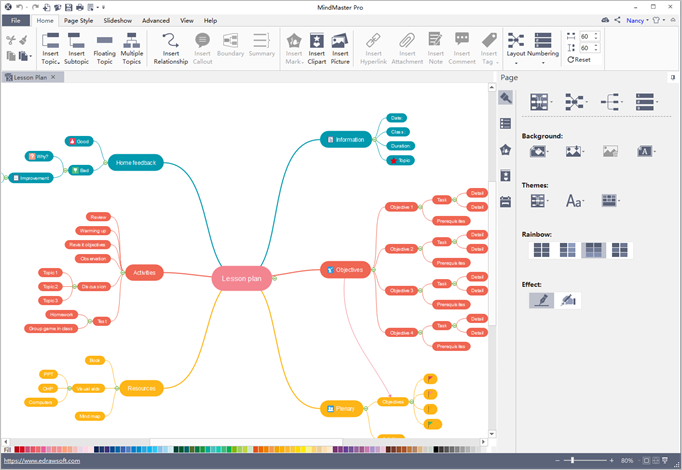Insert a Floating Topic
Viewport: 682px width, 470px height.
tap(104, 47)
